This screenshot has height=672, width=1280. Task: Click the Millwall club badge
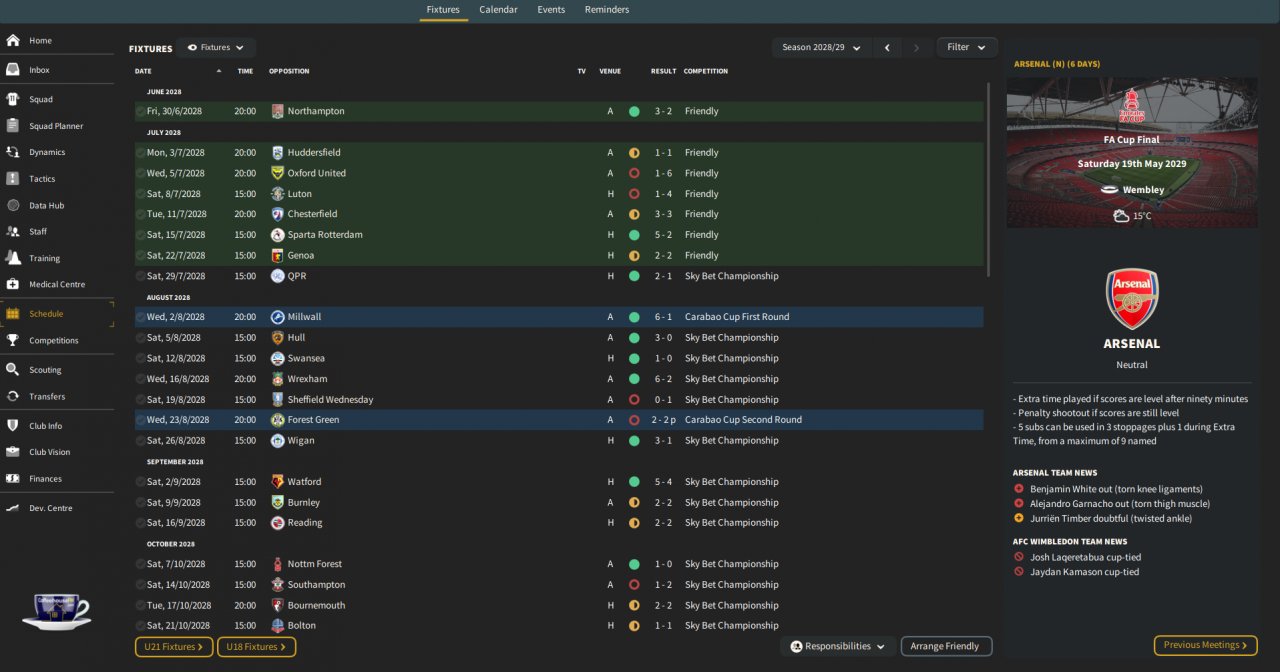278,317
